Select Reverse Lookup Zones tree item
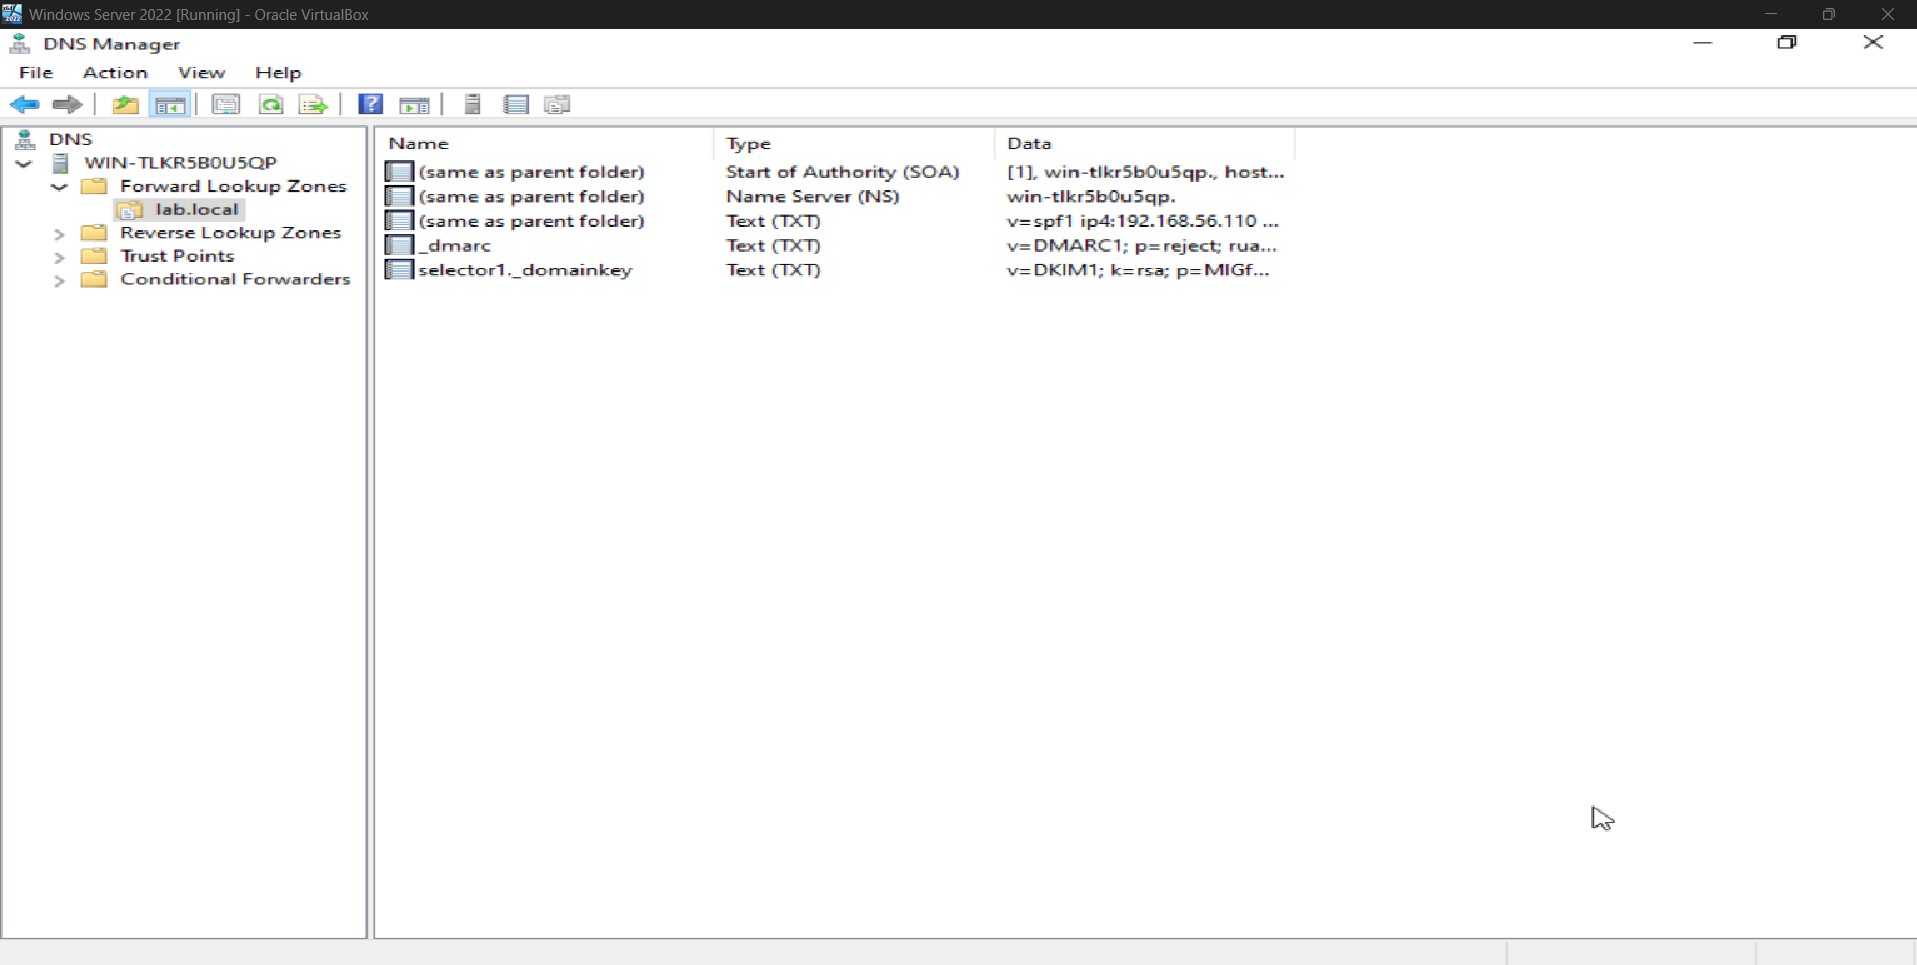 (230, 232)
